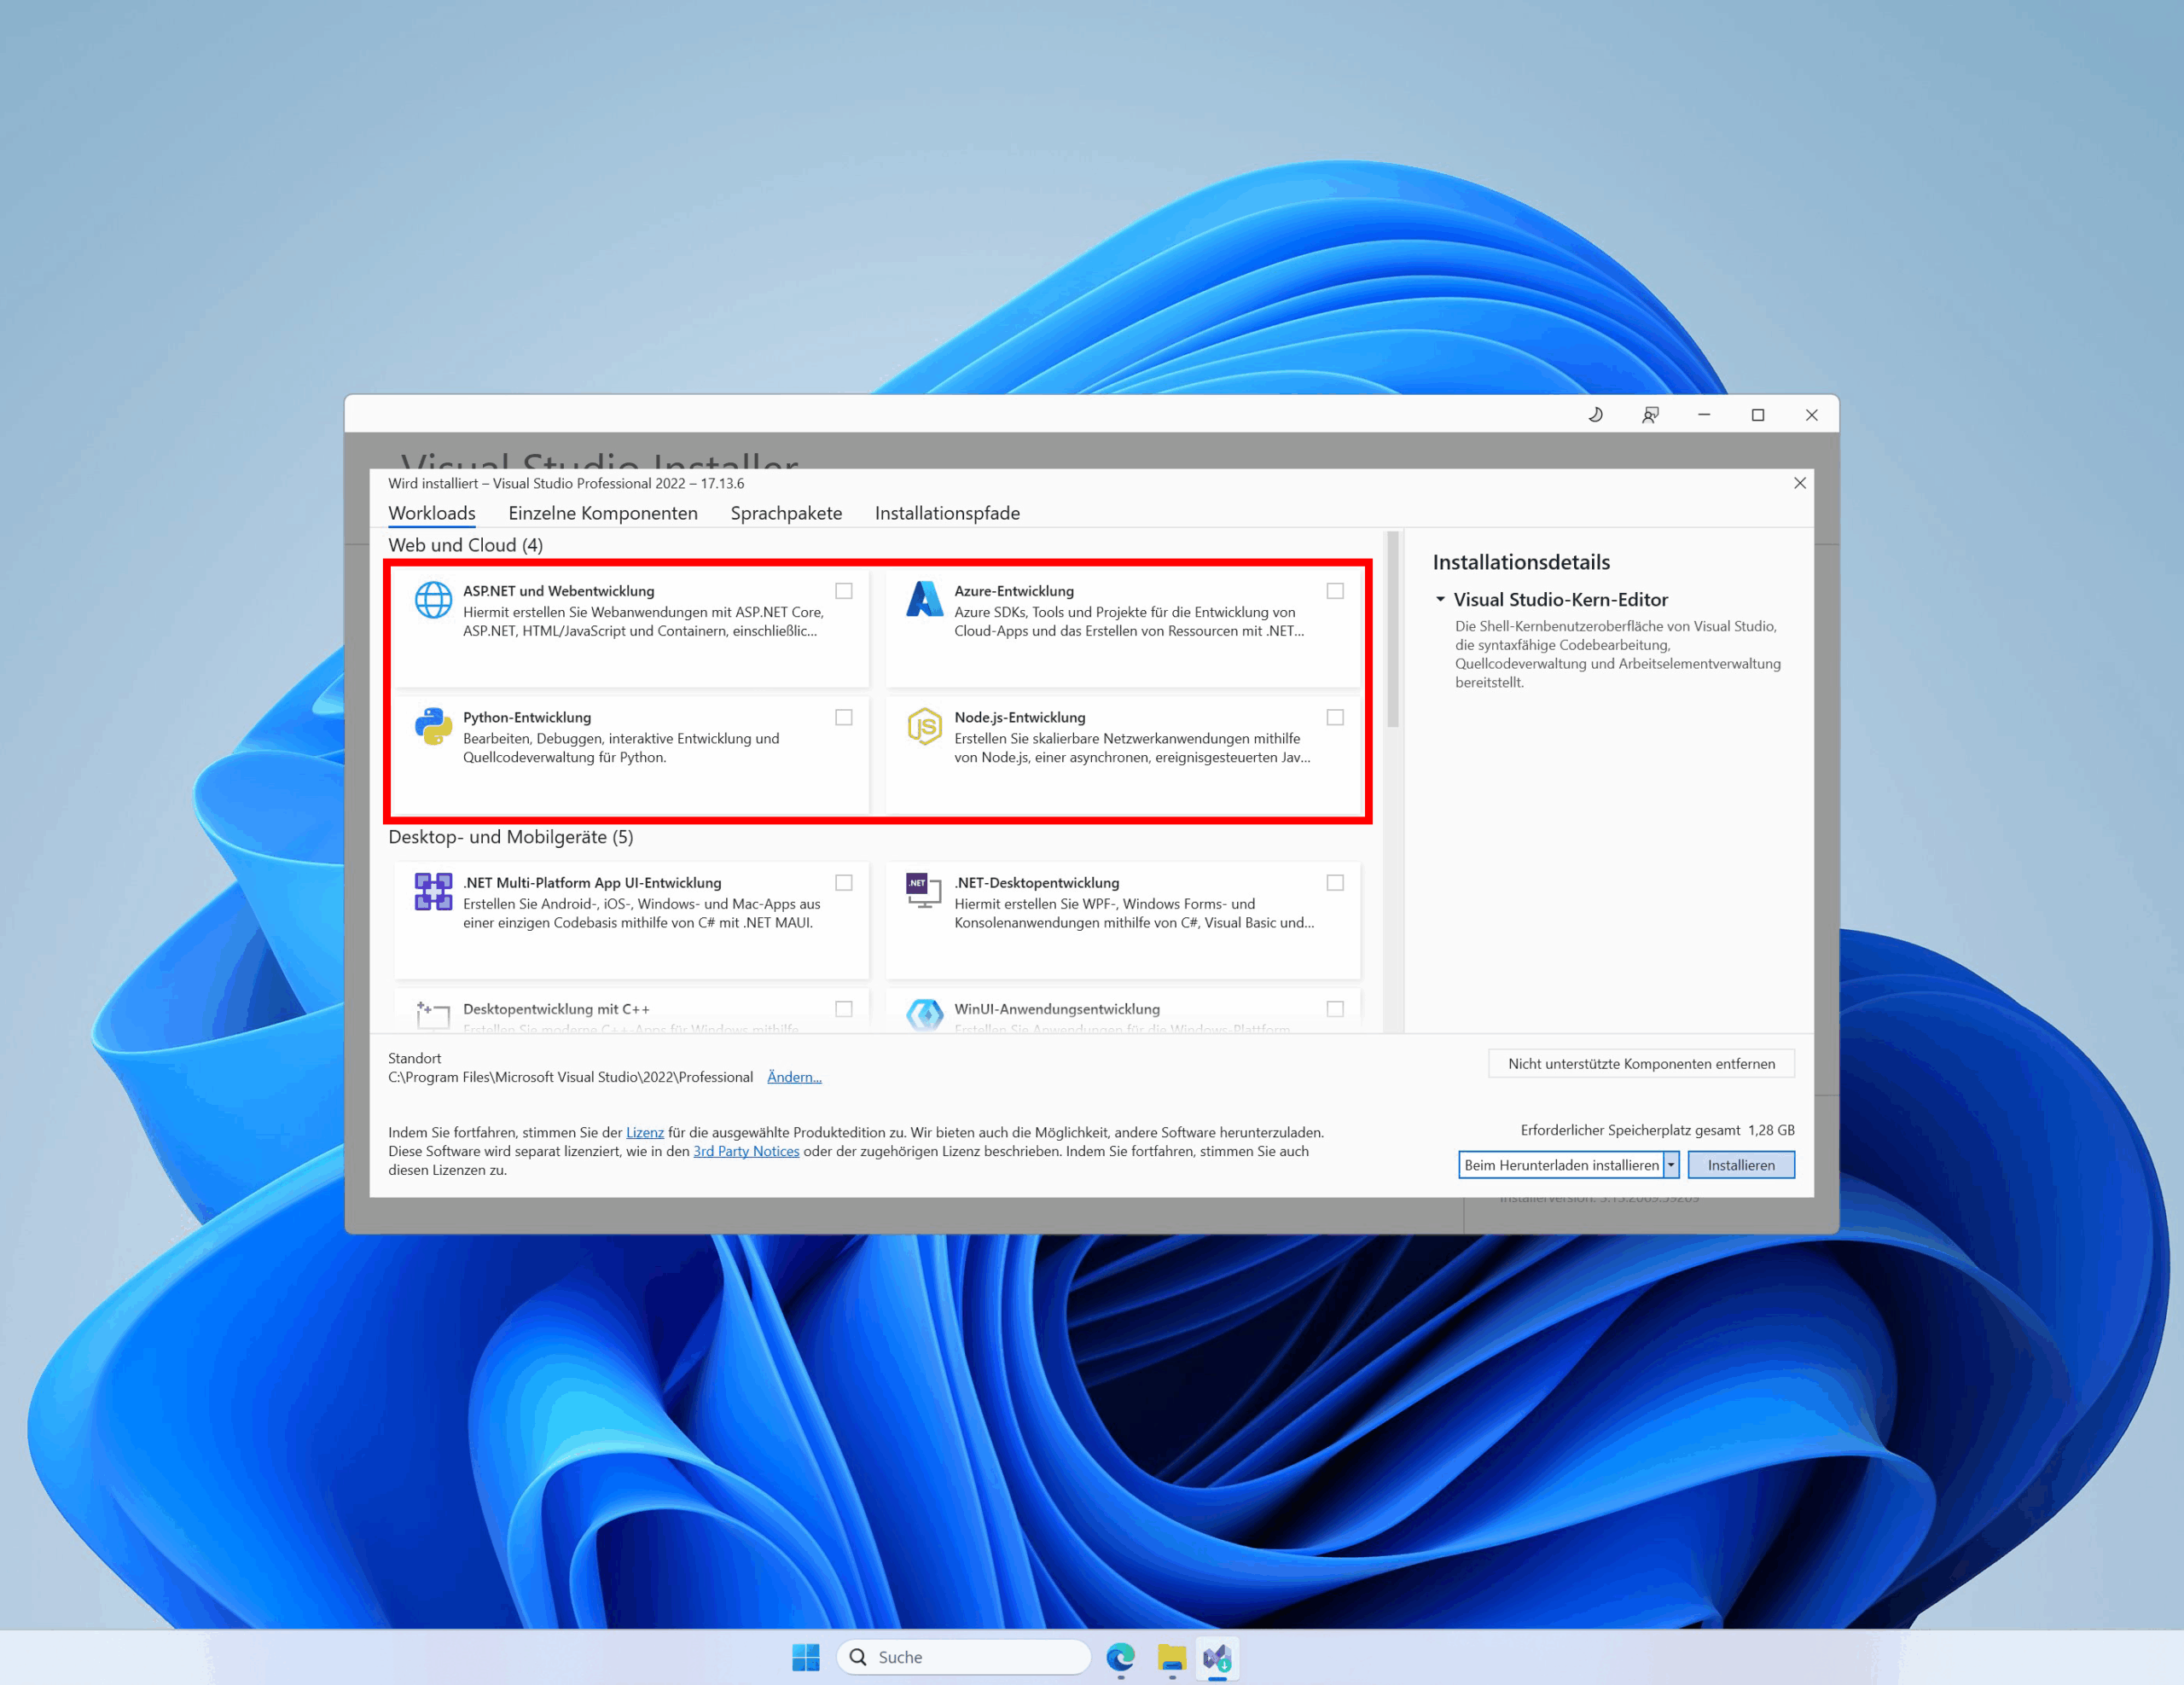
Task: Go to the Installationspfade tab
Action: pyautogui.click(x=947, y=513)
